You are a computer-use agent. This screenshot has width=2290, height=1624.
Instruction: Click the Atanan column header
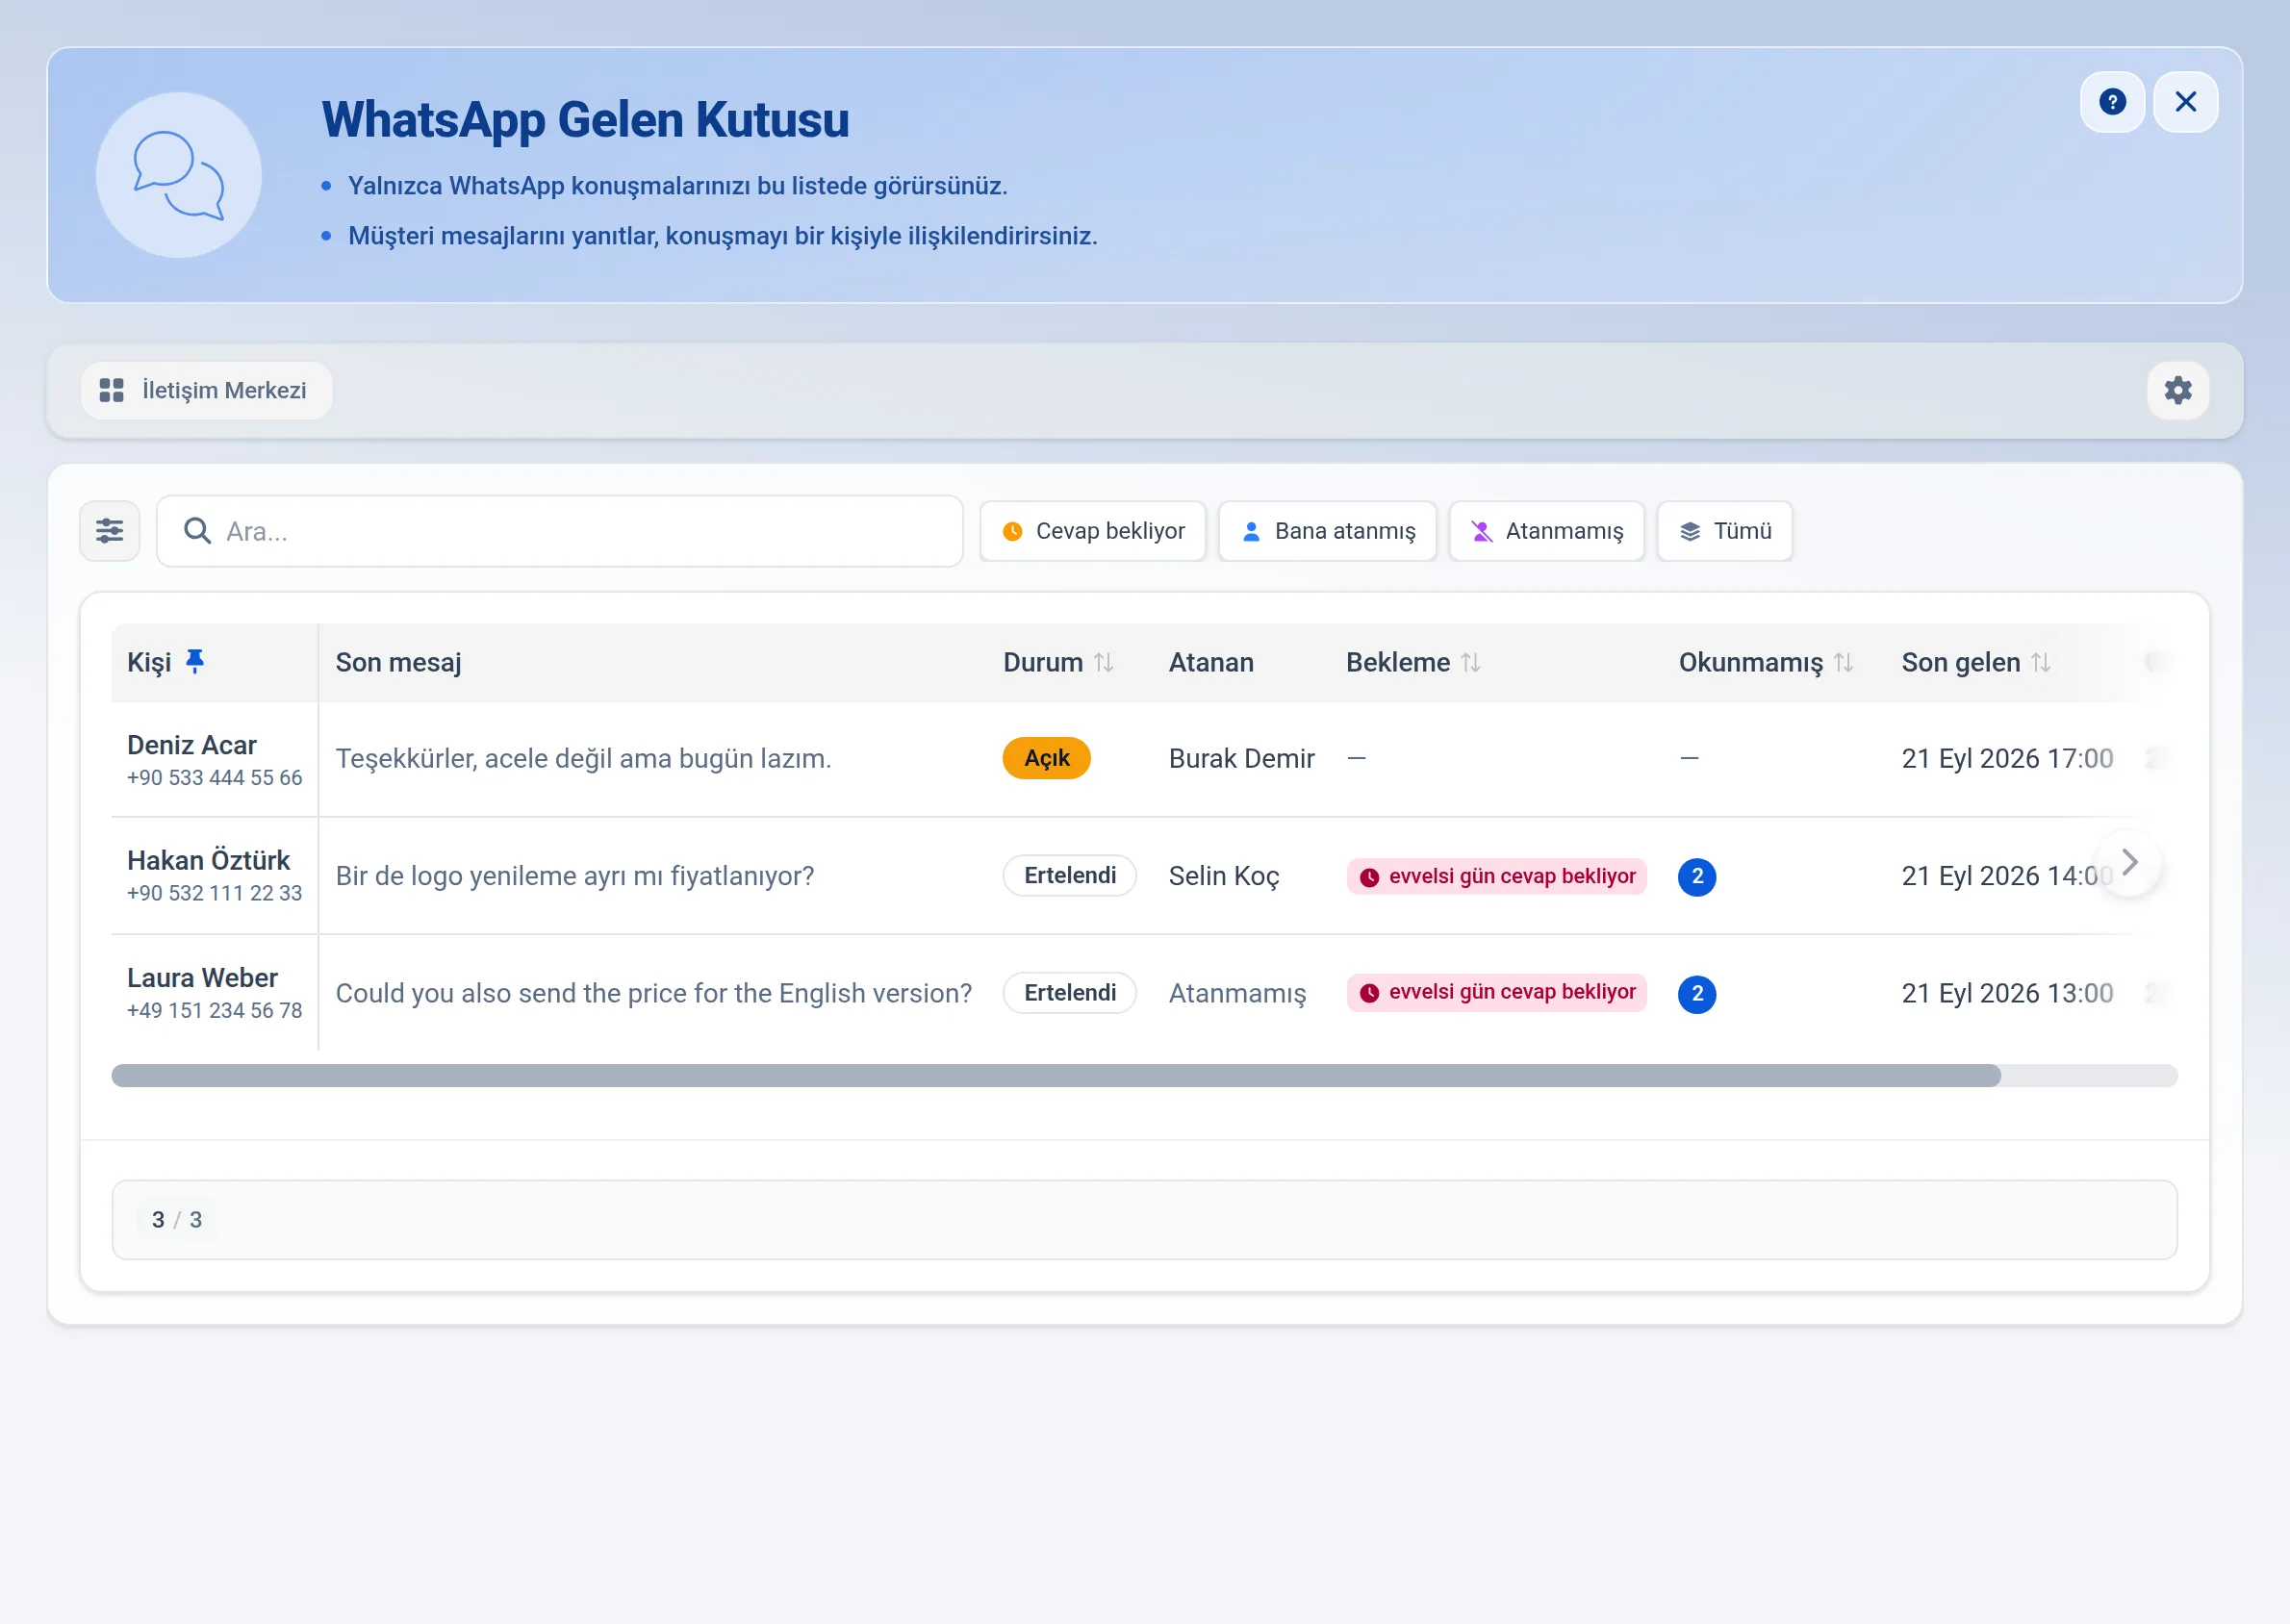point(1211,662)
